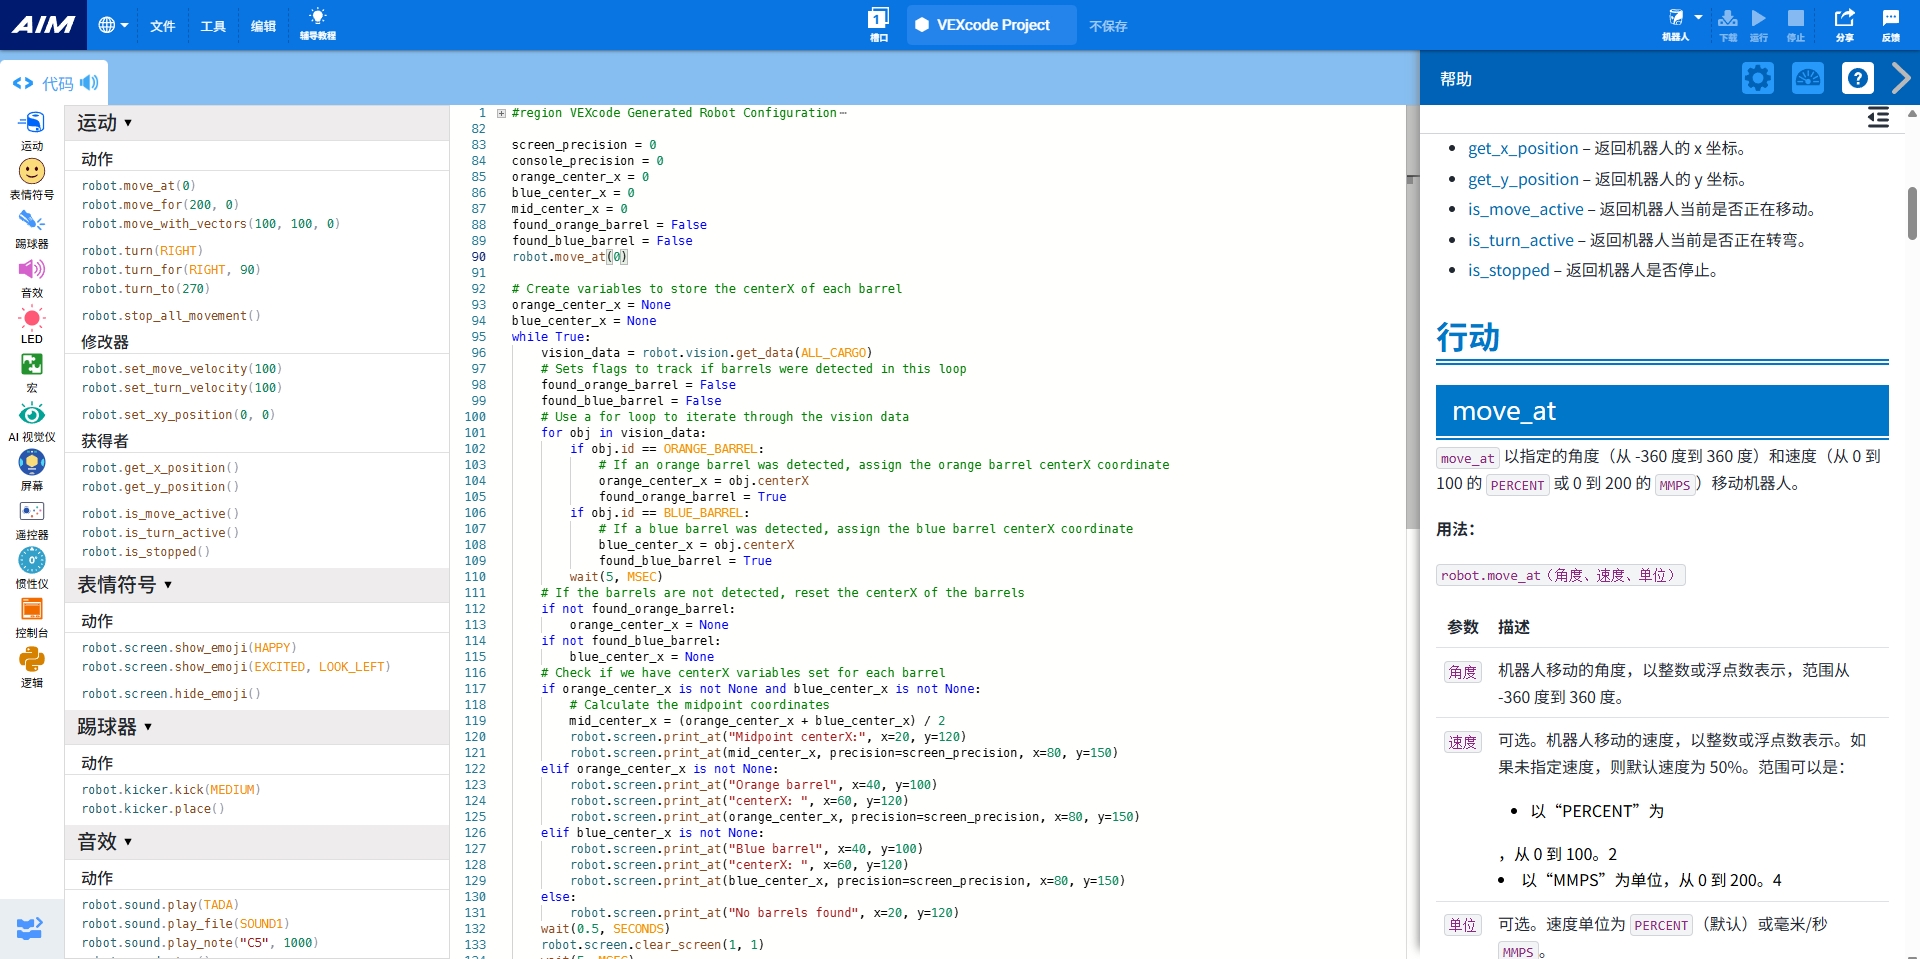This screenshot has height=959, width=1920.
Task: Collapse the 表情符号 section header
Action: click(257, 585)
